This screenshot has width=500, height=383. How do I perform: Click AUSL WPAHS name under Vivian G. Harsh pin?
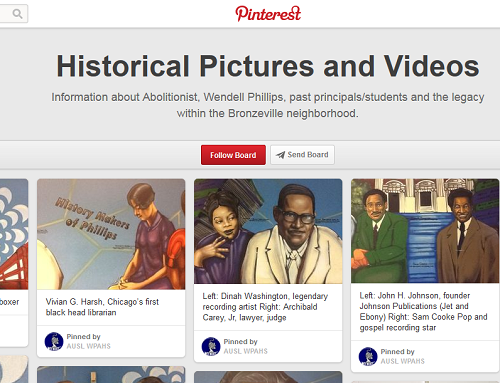pos(89,346)
